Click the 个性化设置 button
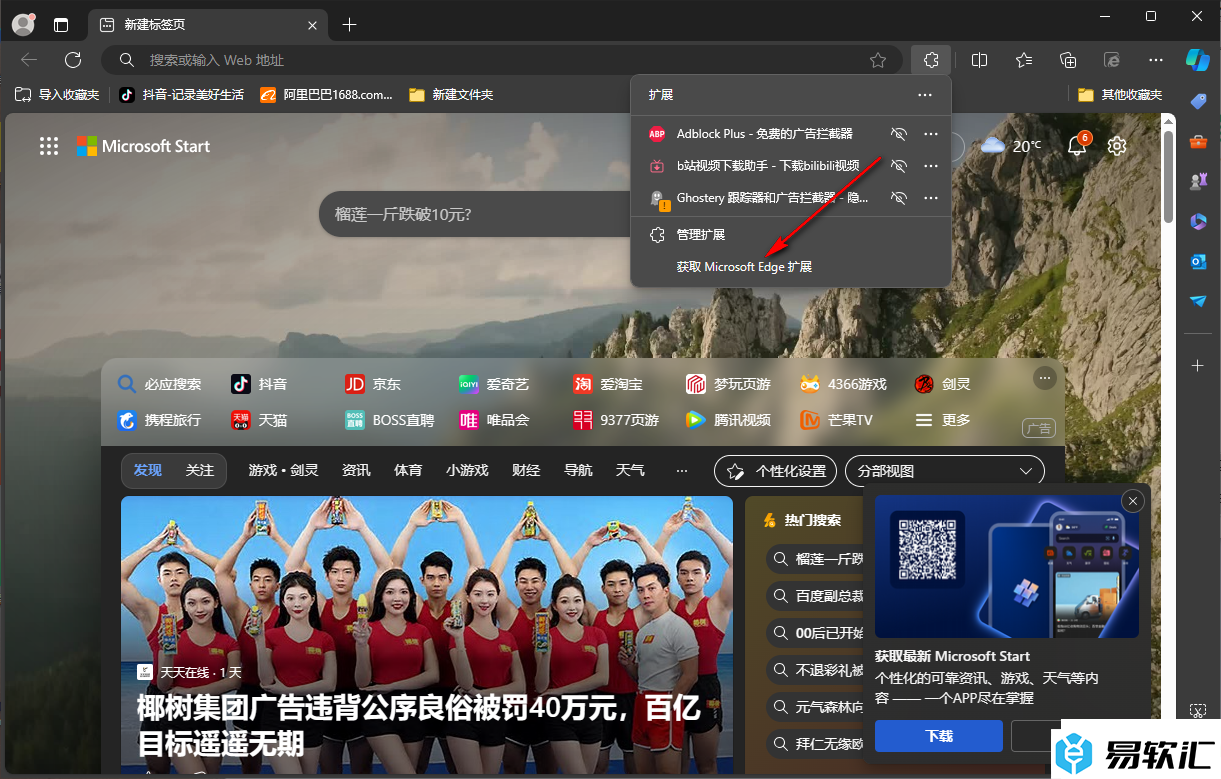1221x779 pixels. click(776, 471)
